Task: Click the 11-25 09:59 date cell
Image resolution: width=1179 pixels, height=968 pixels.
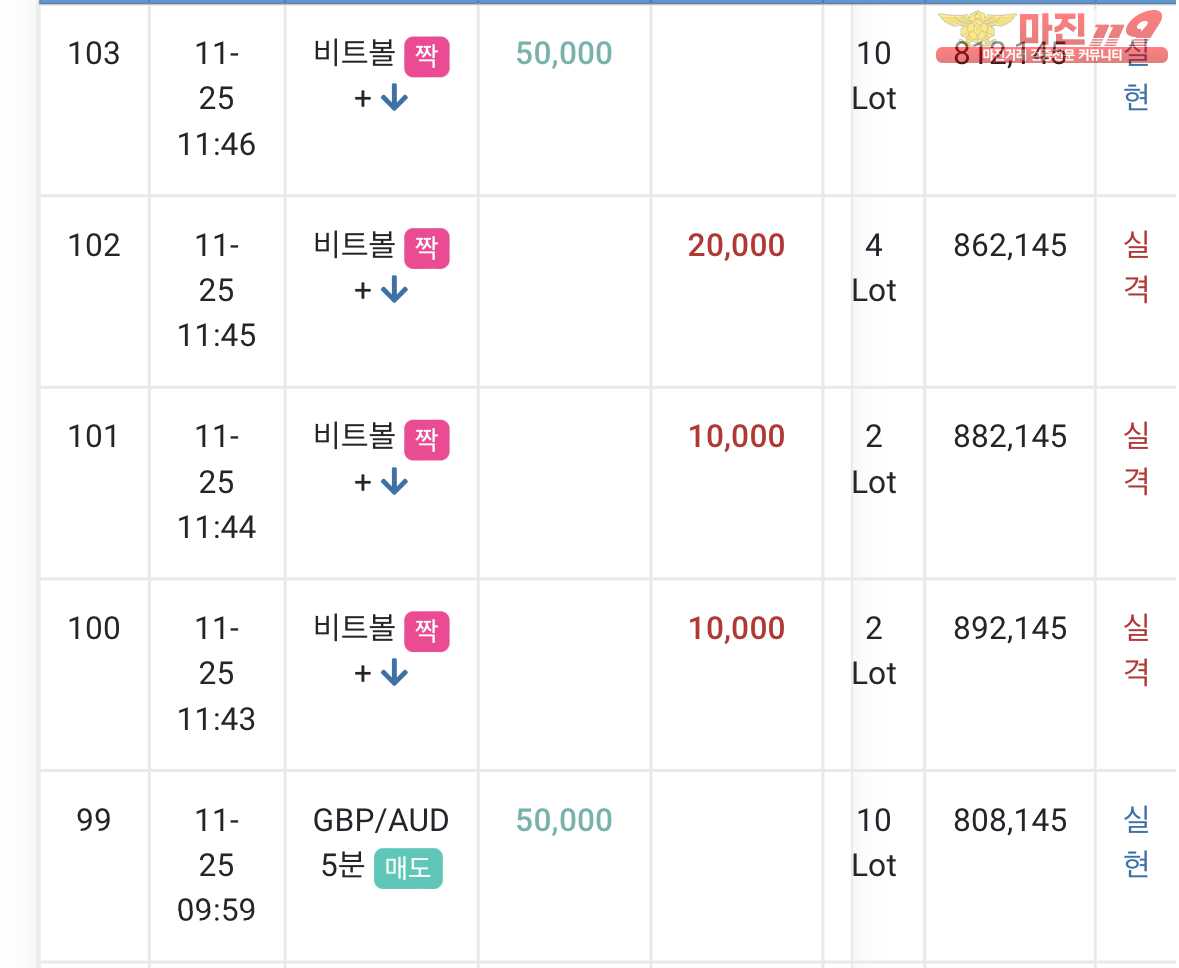Action: pyautogui.click(x=217, y=865)
